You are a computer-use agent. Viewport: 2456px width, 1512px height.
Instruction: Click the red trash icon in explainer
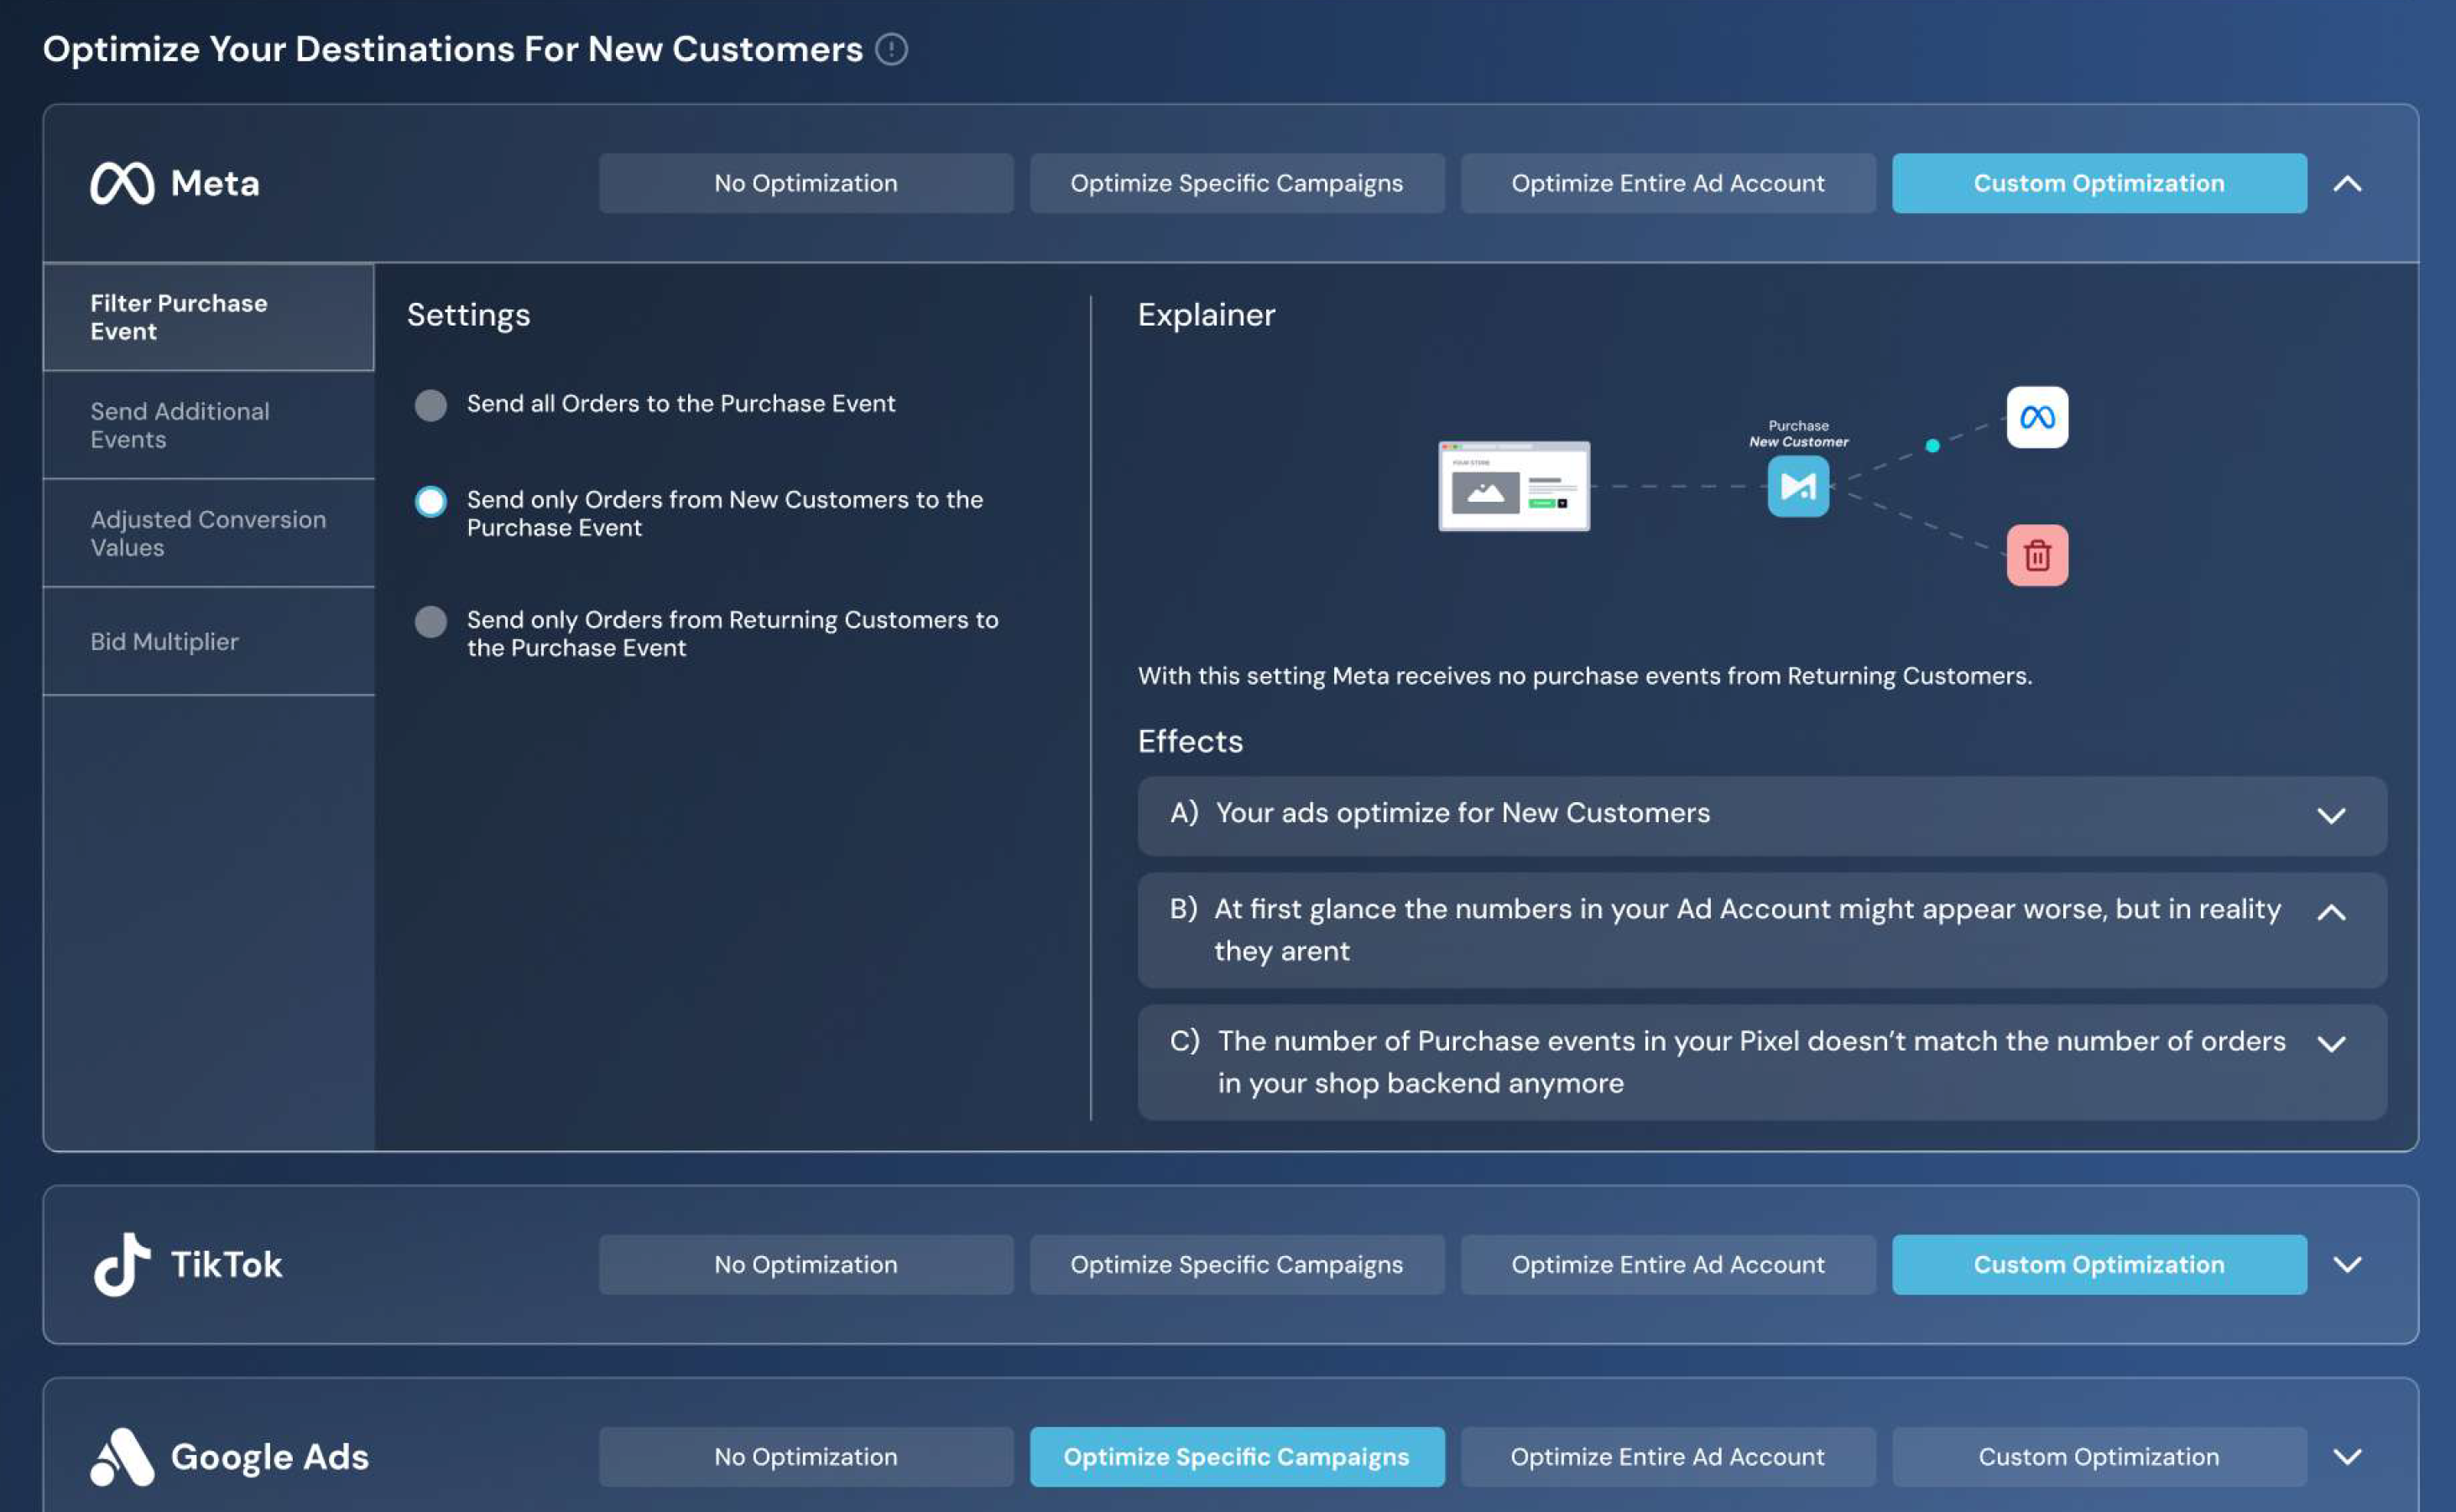coord(2037,555)
